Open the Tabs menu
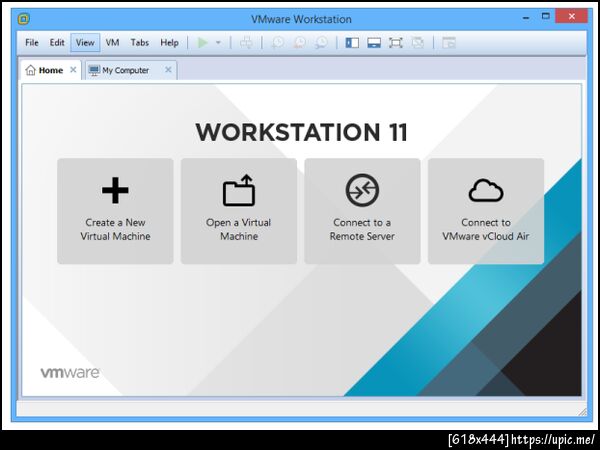The height and width of the screenshot is (450, 600). [140, 42]
